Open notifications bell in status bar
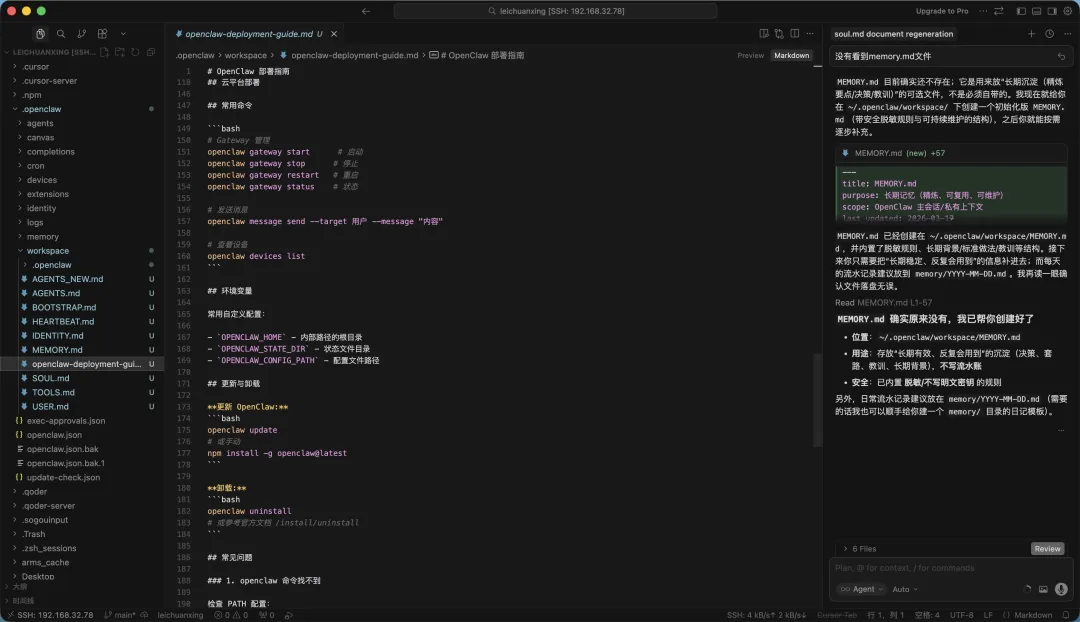The width and height of the screenshot is (1080, 622). [x=1066, y=615]
